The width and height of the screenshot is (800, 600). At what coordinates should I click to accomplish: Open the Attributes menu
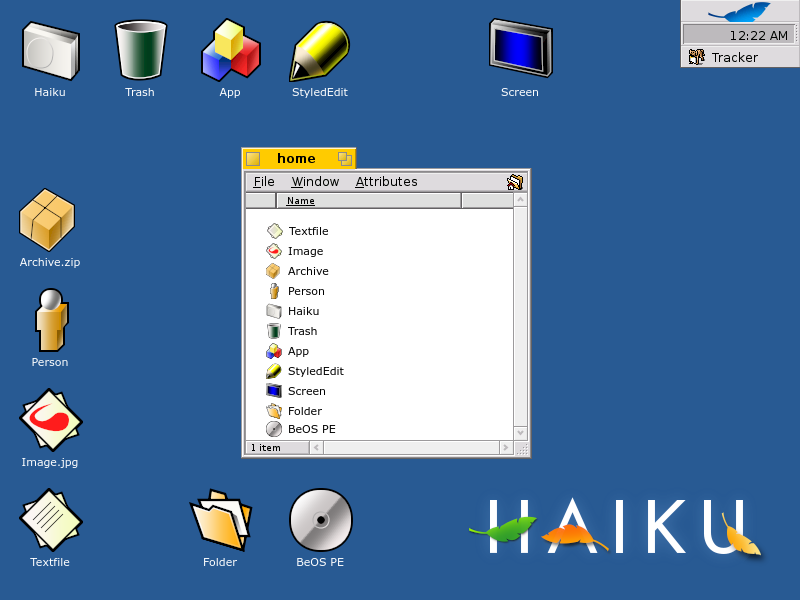[x=386, y=182]
